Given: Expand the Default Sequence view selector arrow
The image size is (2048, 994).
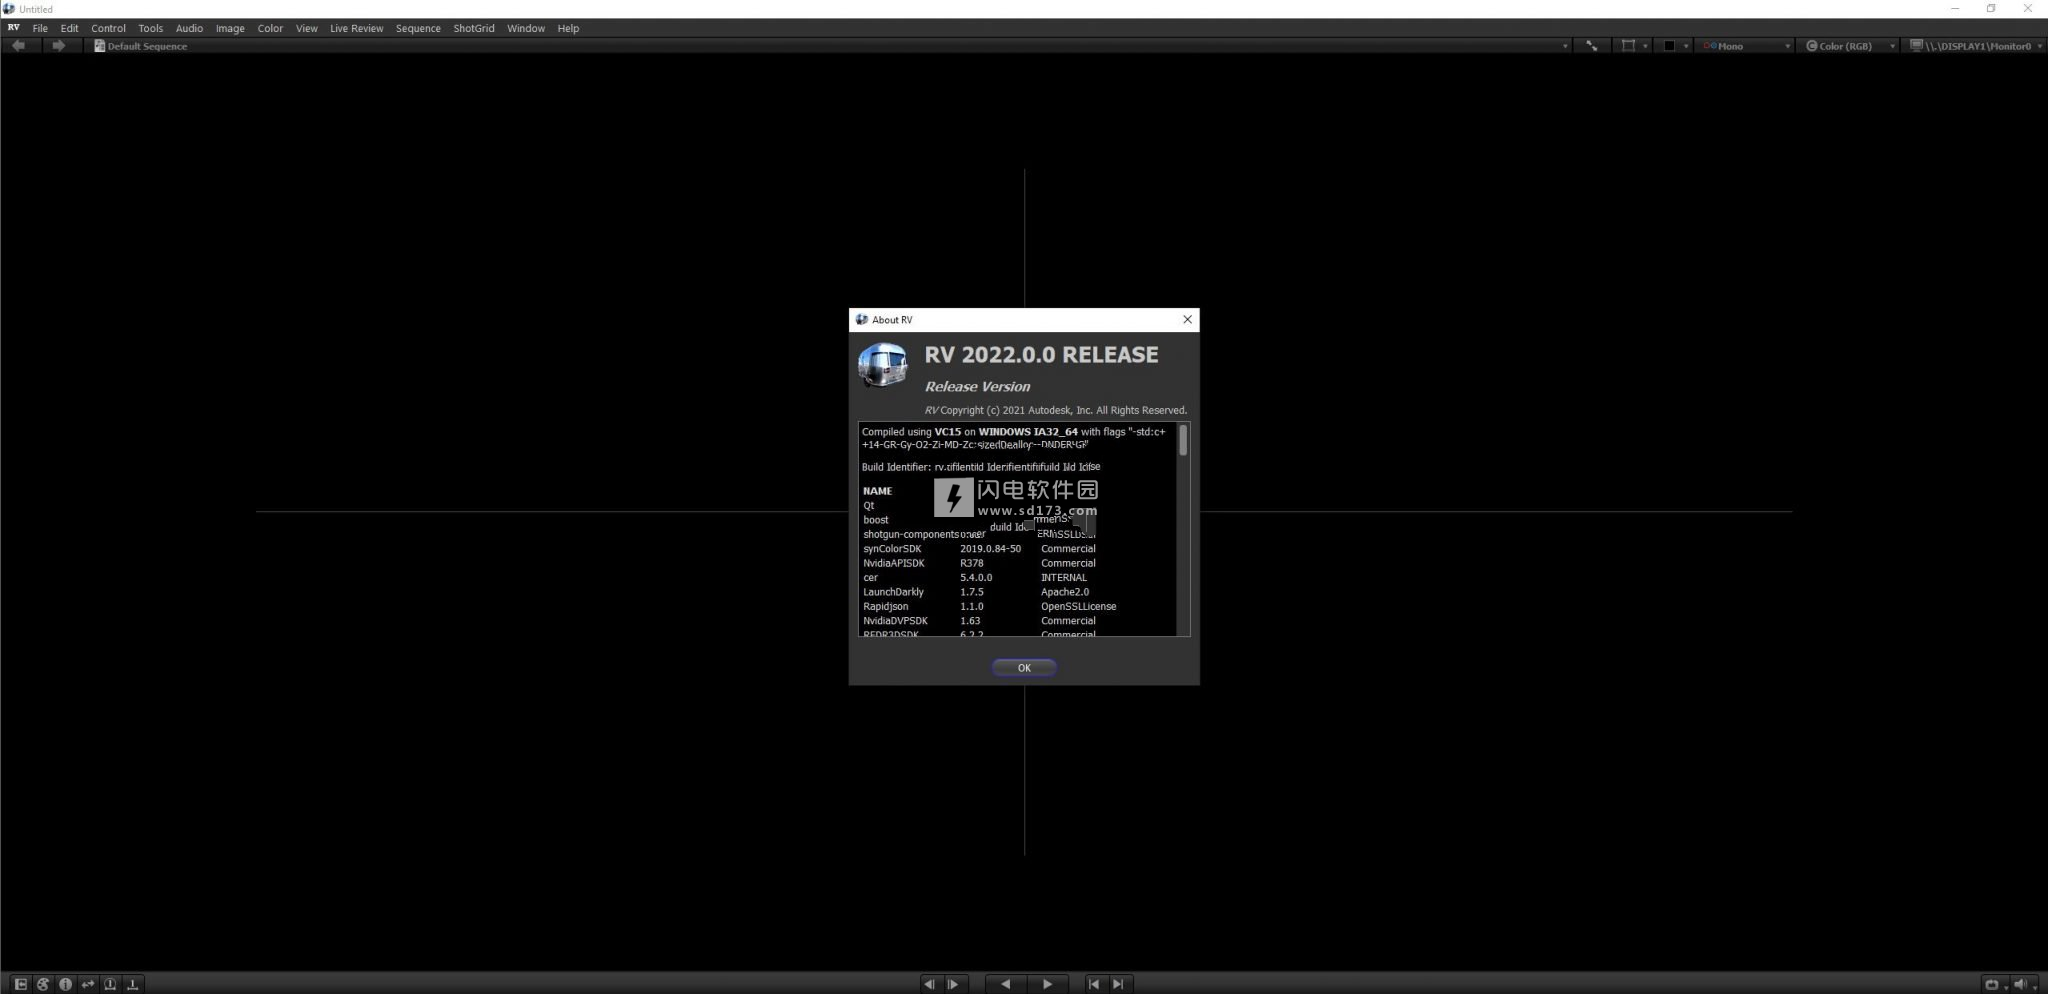Looking at the screenshot, I should 1565,47.
